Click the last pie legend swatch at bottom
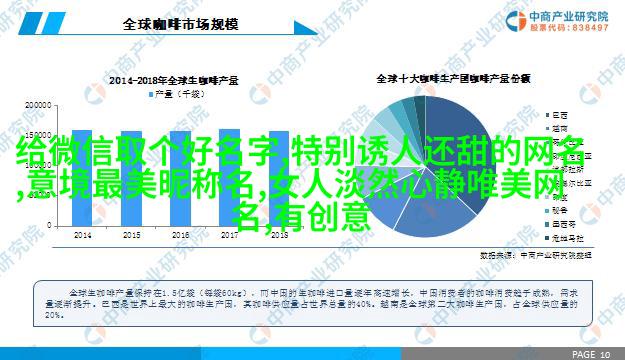The image size is (625, 360). coord(548,238)
